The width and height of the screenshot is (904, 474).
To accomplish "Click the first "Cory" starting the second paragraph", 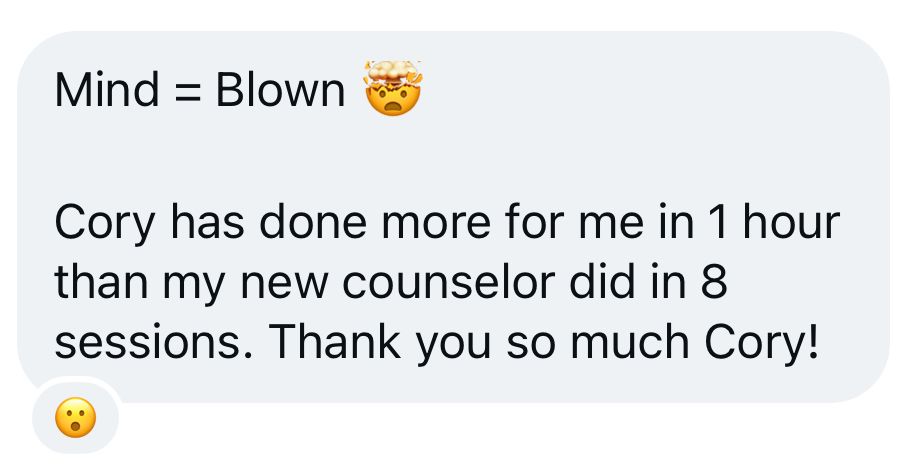I will click(x=104, y=225).
